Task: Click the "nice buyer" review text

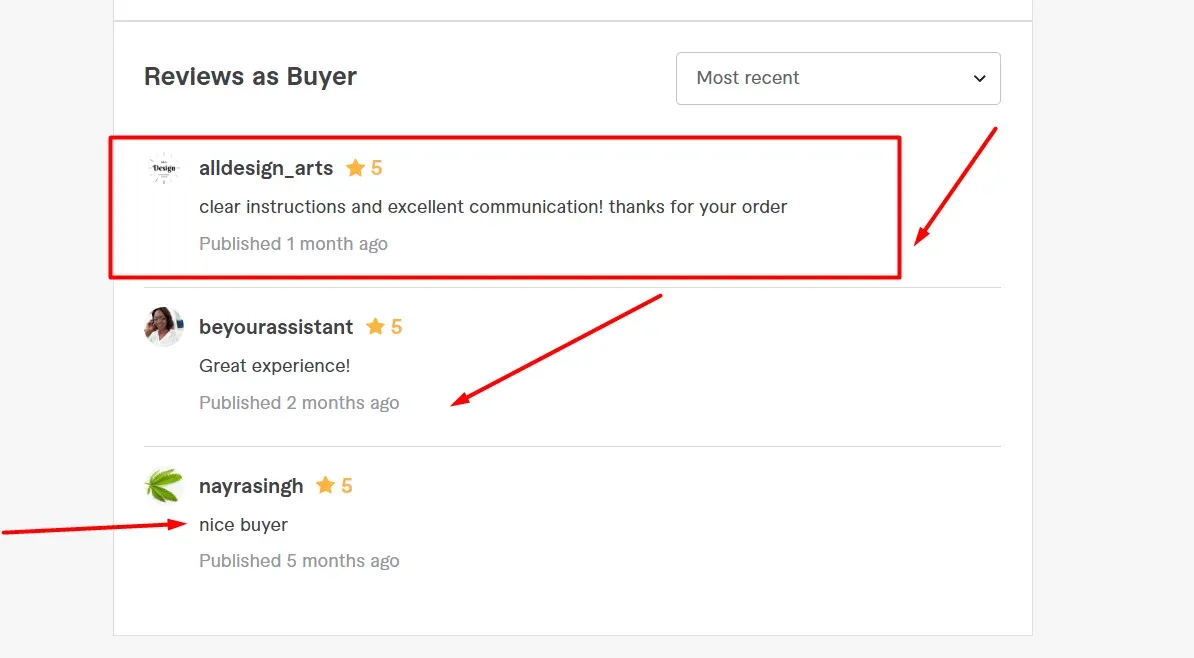Action: click(243, 525)
